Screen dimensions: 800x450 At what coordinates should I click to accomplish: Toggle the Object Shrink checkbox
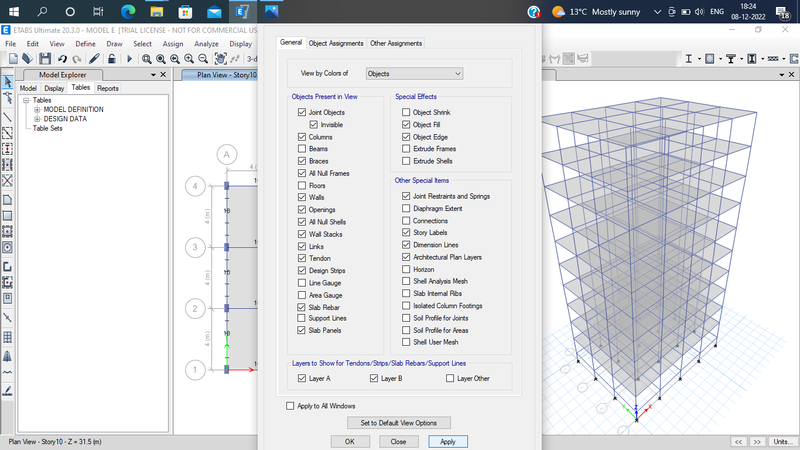(406, 112)
